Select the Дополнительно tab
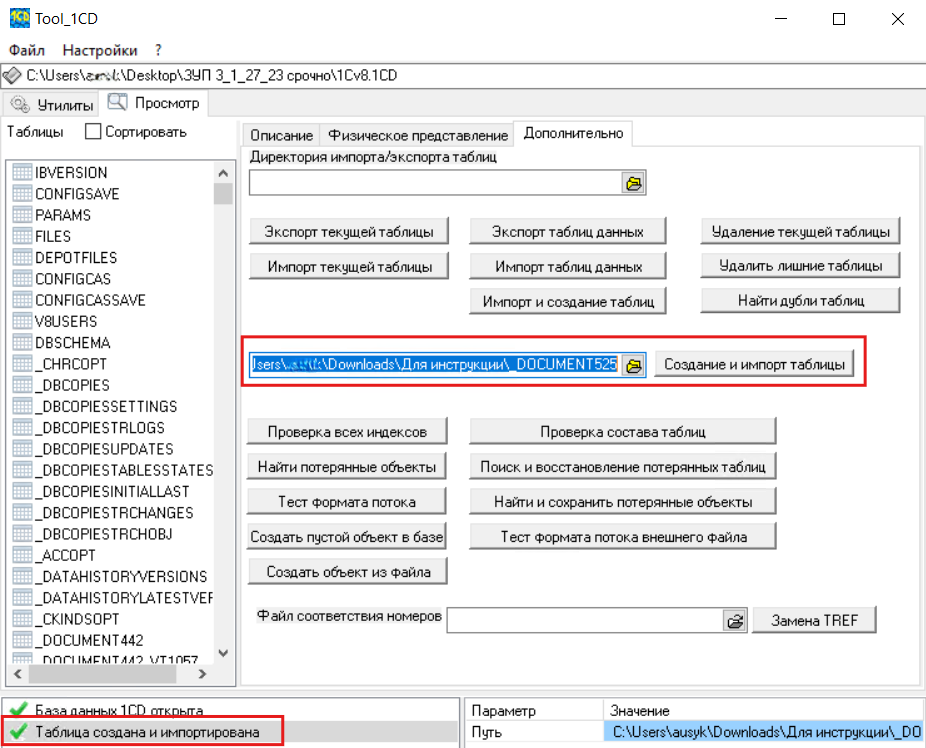Screen dimensions: 926x748 coord(573,133)
